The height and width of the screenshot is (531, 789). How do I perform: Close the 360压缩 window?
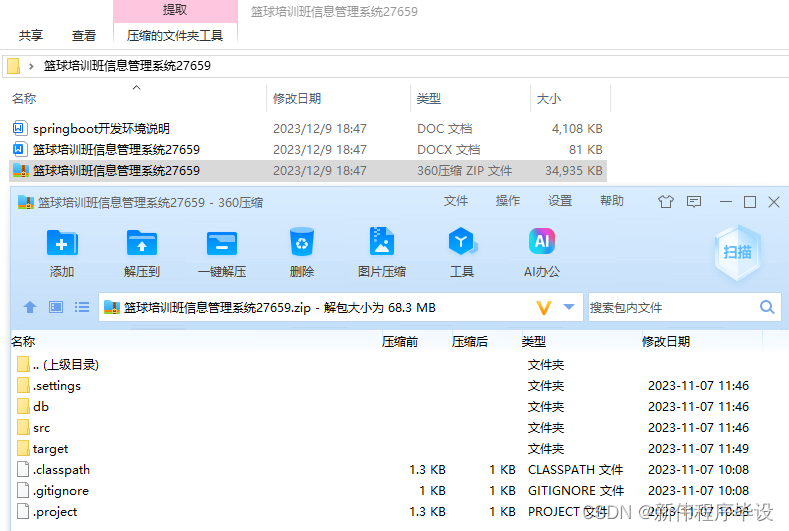point(774,202)
